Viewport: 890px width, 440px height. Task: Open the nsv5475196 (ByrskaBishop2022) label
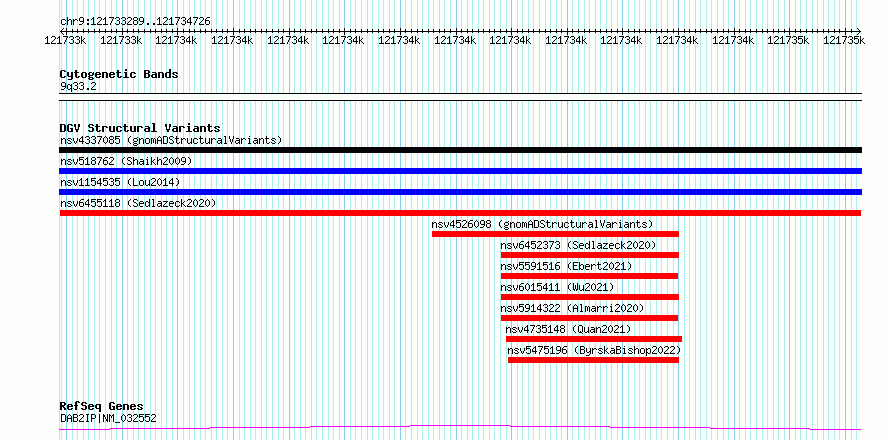tap(594, 350)
